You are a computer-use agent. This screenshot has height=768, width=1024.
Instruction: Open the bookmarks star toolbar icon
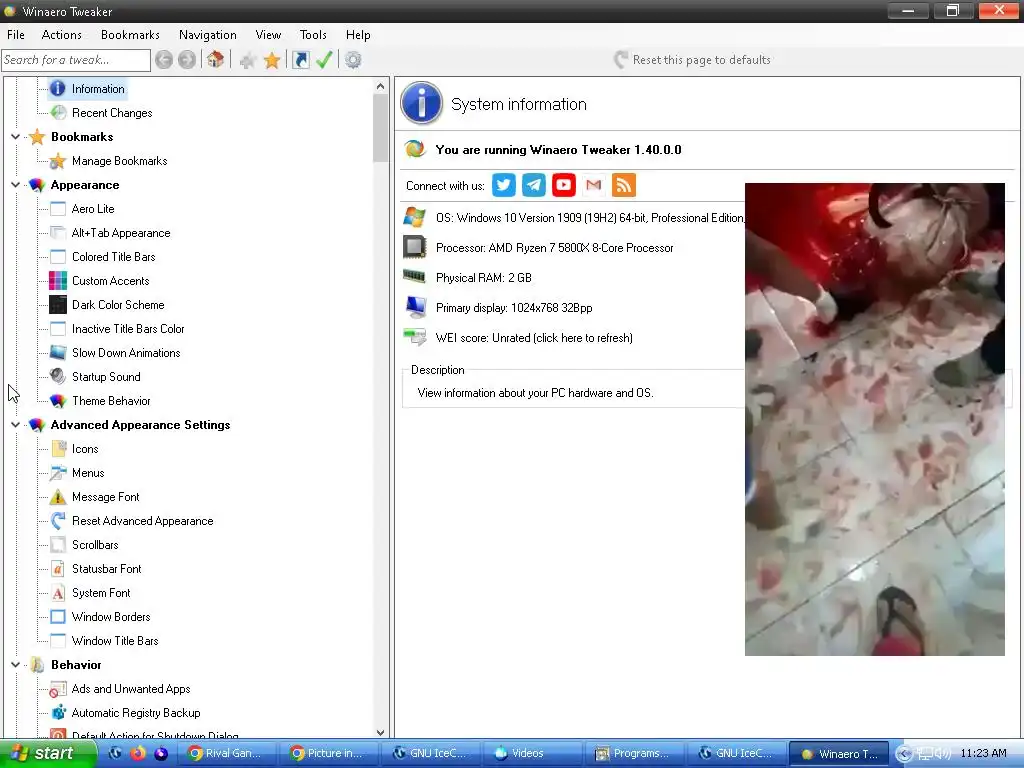(272, 61)
